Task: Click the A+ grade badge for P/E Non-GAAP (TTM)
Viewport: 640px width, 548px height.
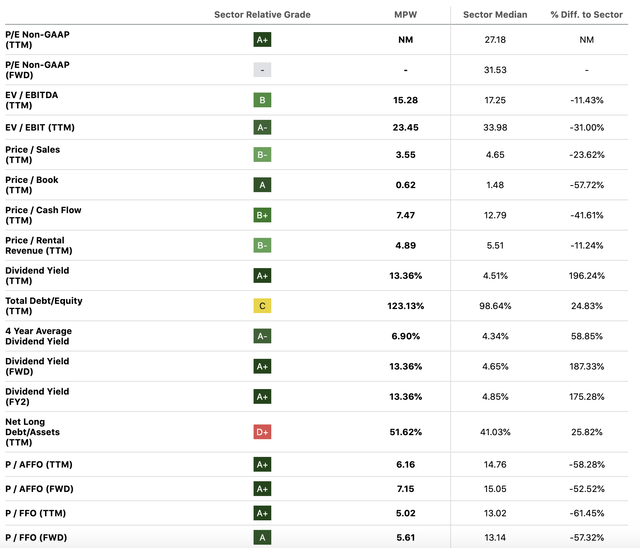Action: (x=263, y=41)
